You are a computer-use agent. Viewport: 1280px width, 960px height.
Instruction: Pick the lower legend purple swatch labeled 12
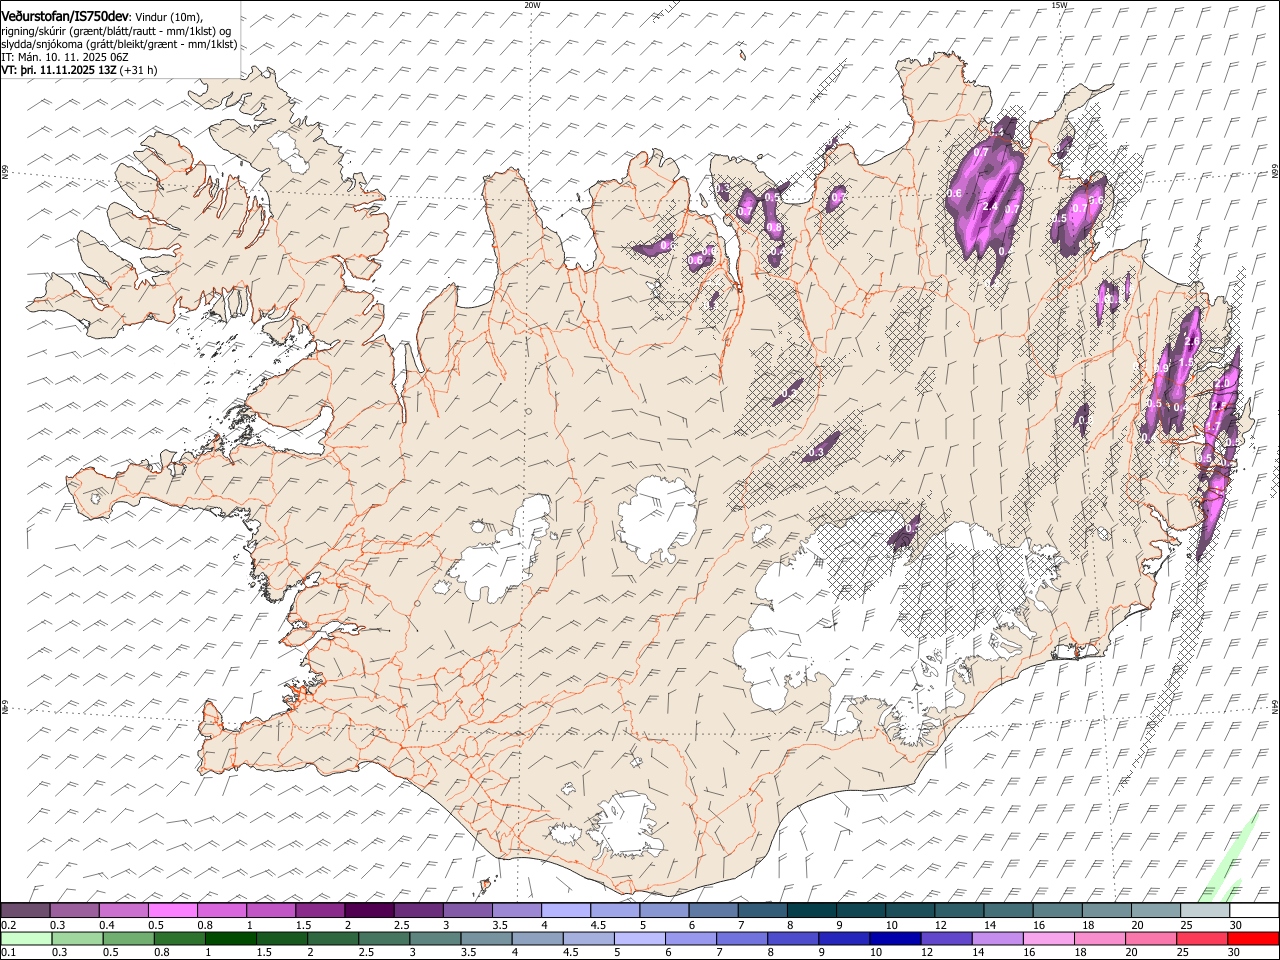point(945,939)
